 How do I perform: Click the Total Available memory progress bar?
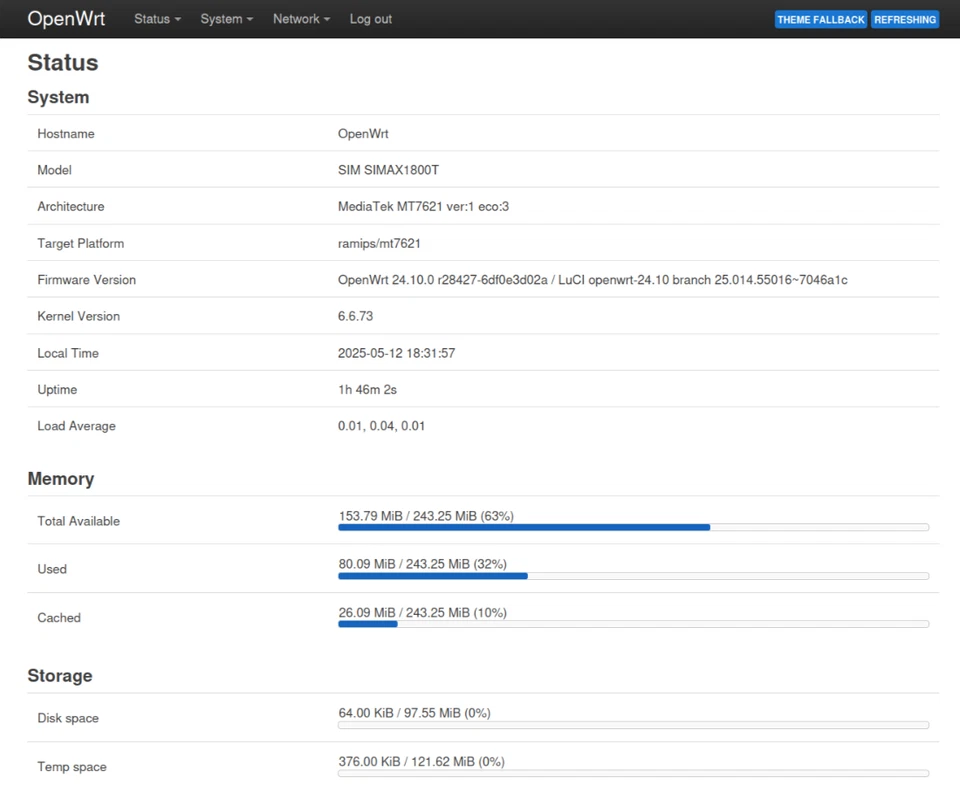coord(634,527)
